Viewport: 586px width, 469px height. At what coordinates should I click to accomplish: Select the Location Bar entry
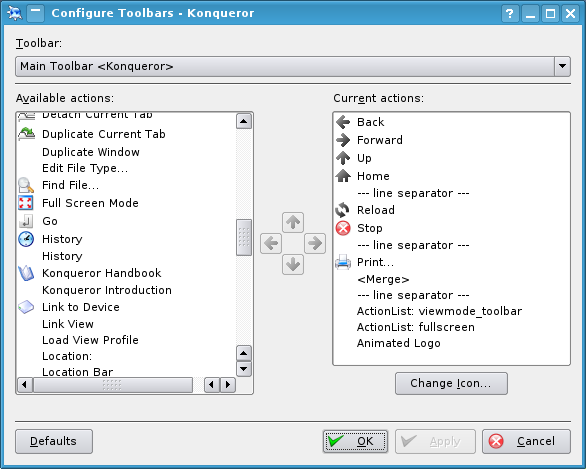click(77, 372)
